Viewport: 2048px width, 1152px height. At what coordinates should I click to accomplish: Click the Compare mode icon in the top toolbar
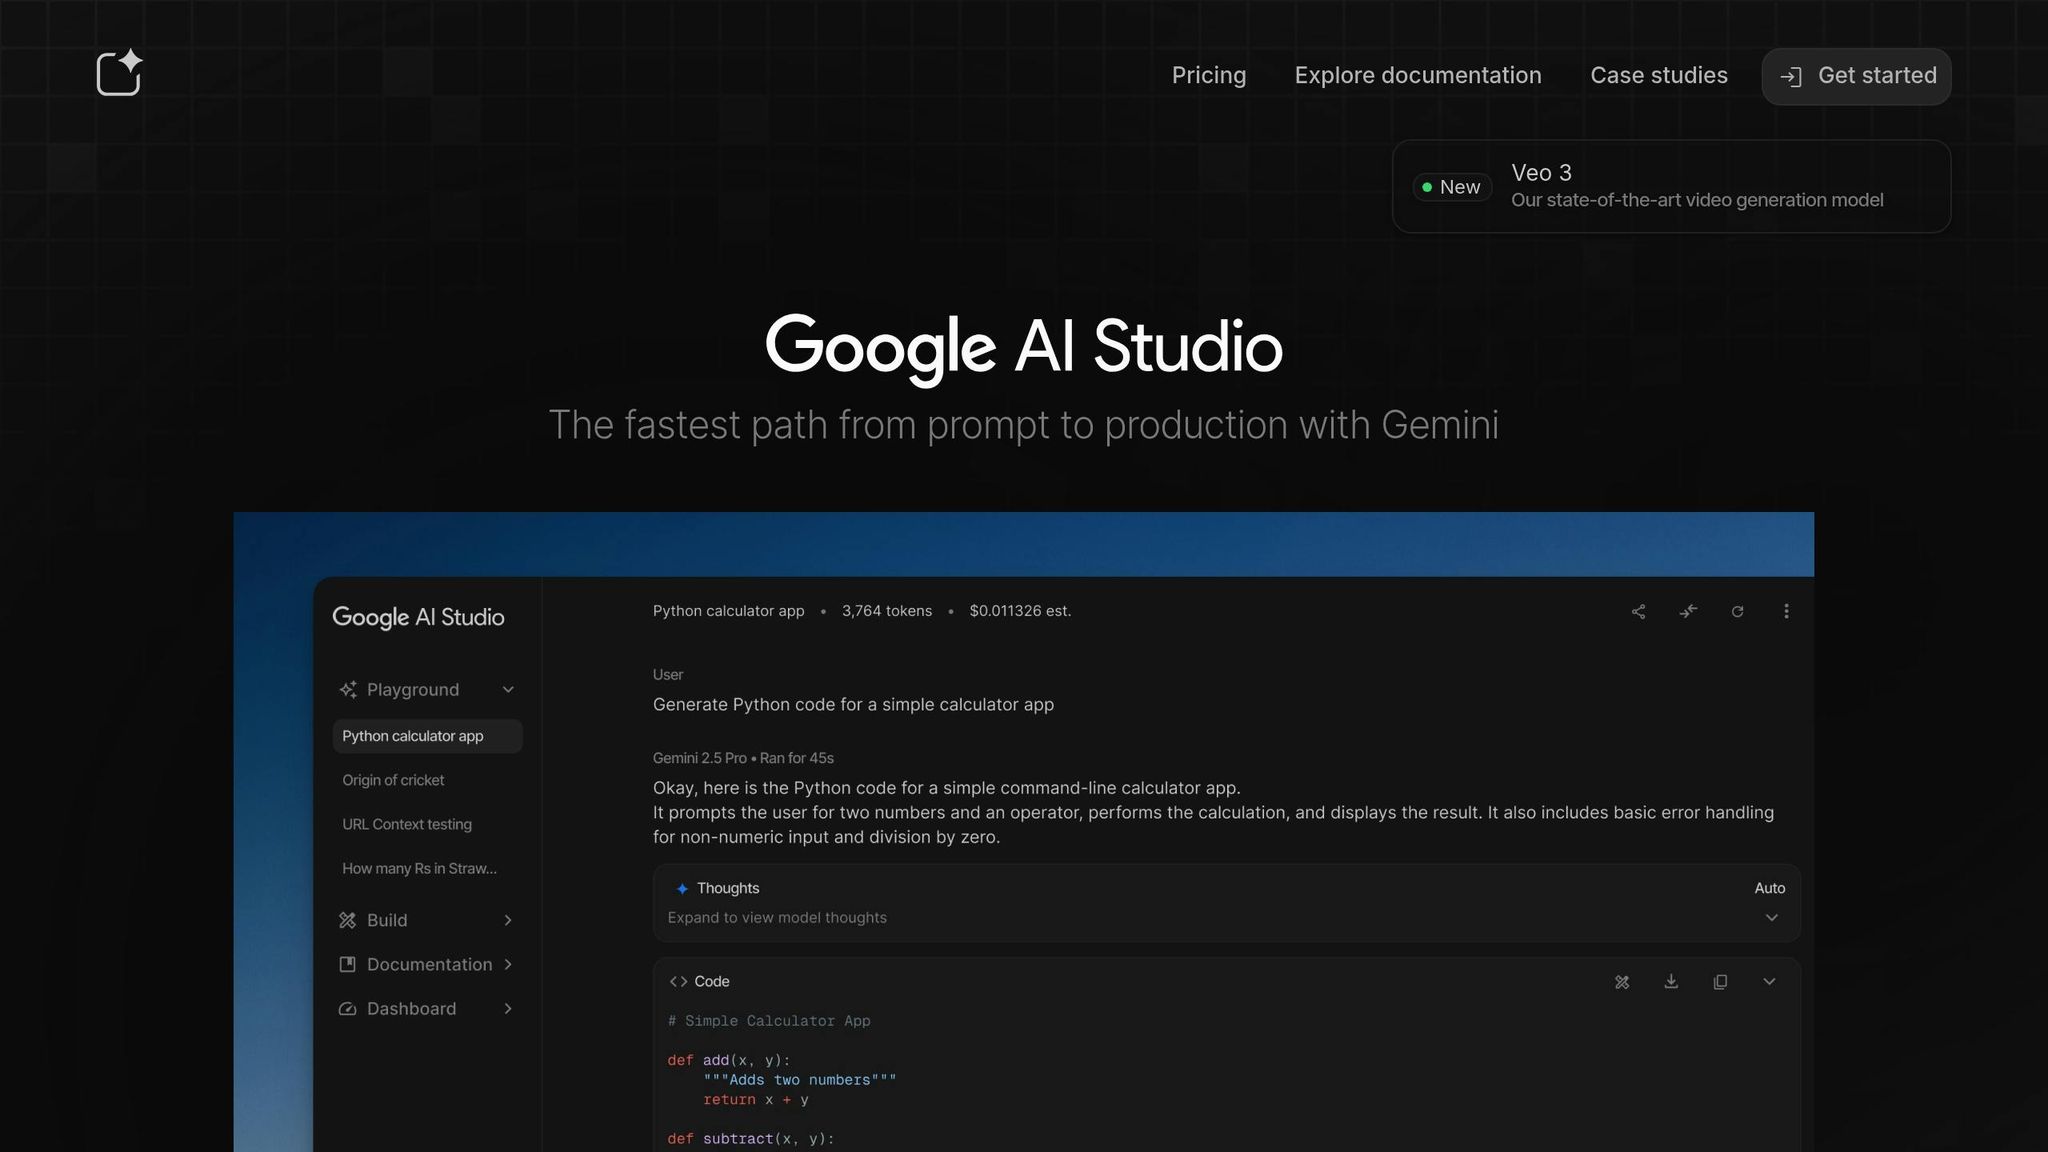1688,611
